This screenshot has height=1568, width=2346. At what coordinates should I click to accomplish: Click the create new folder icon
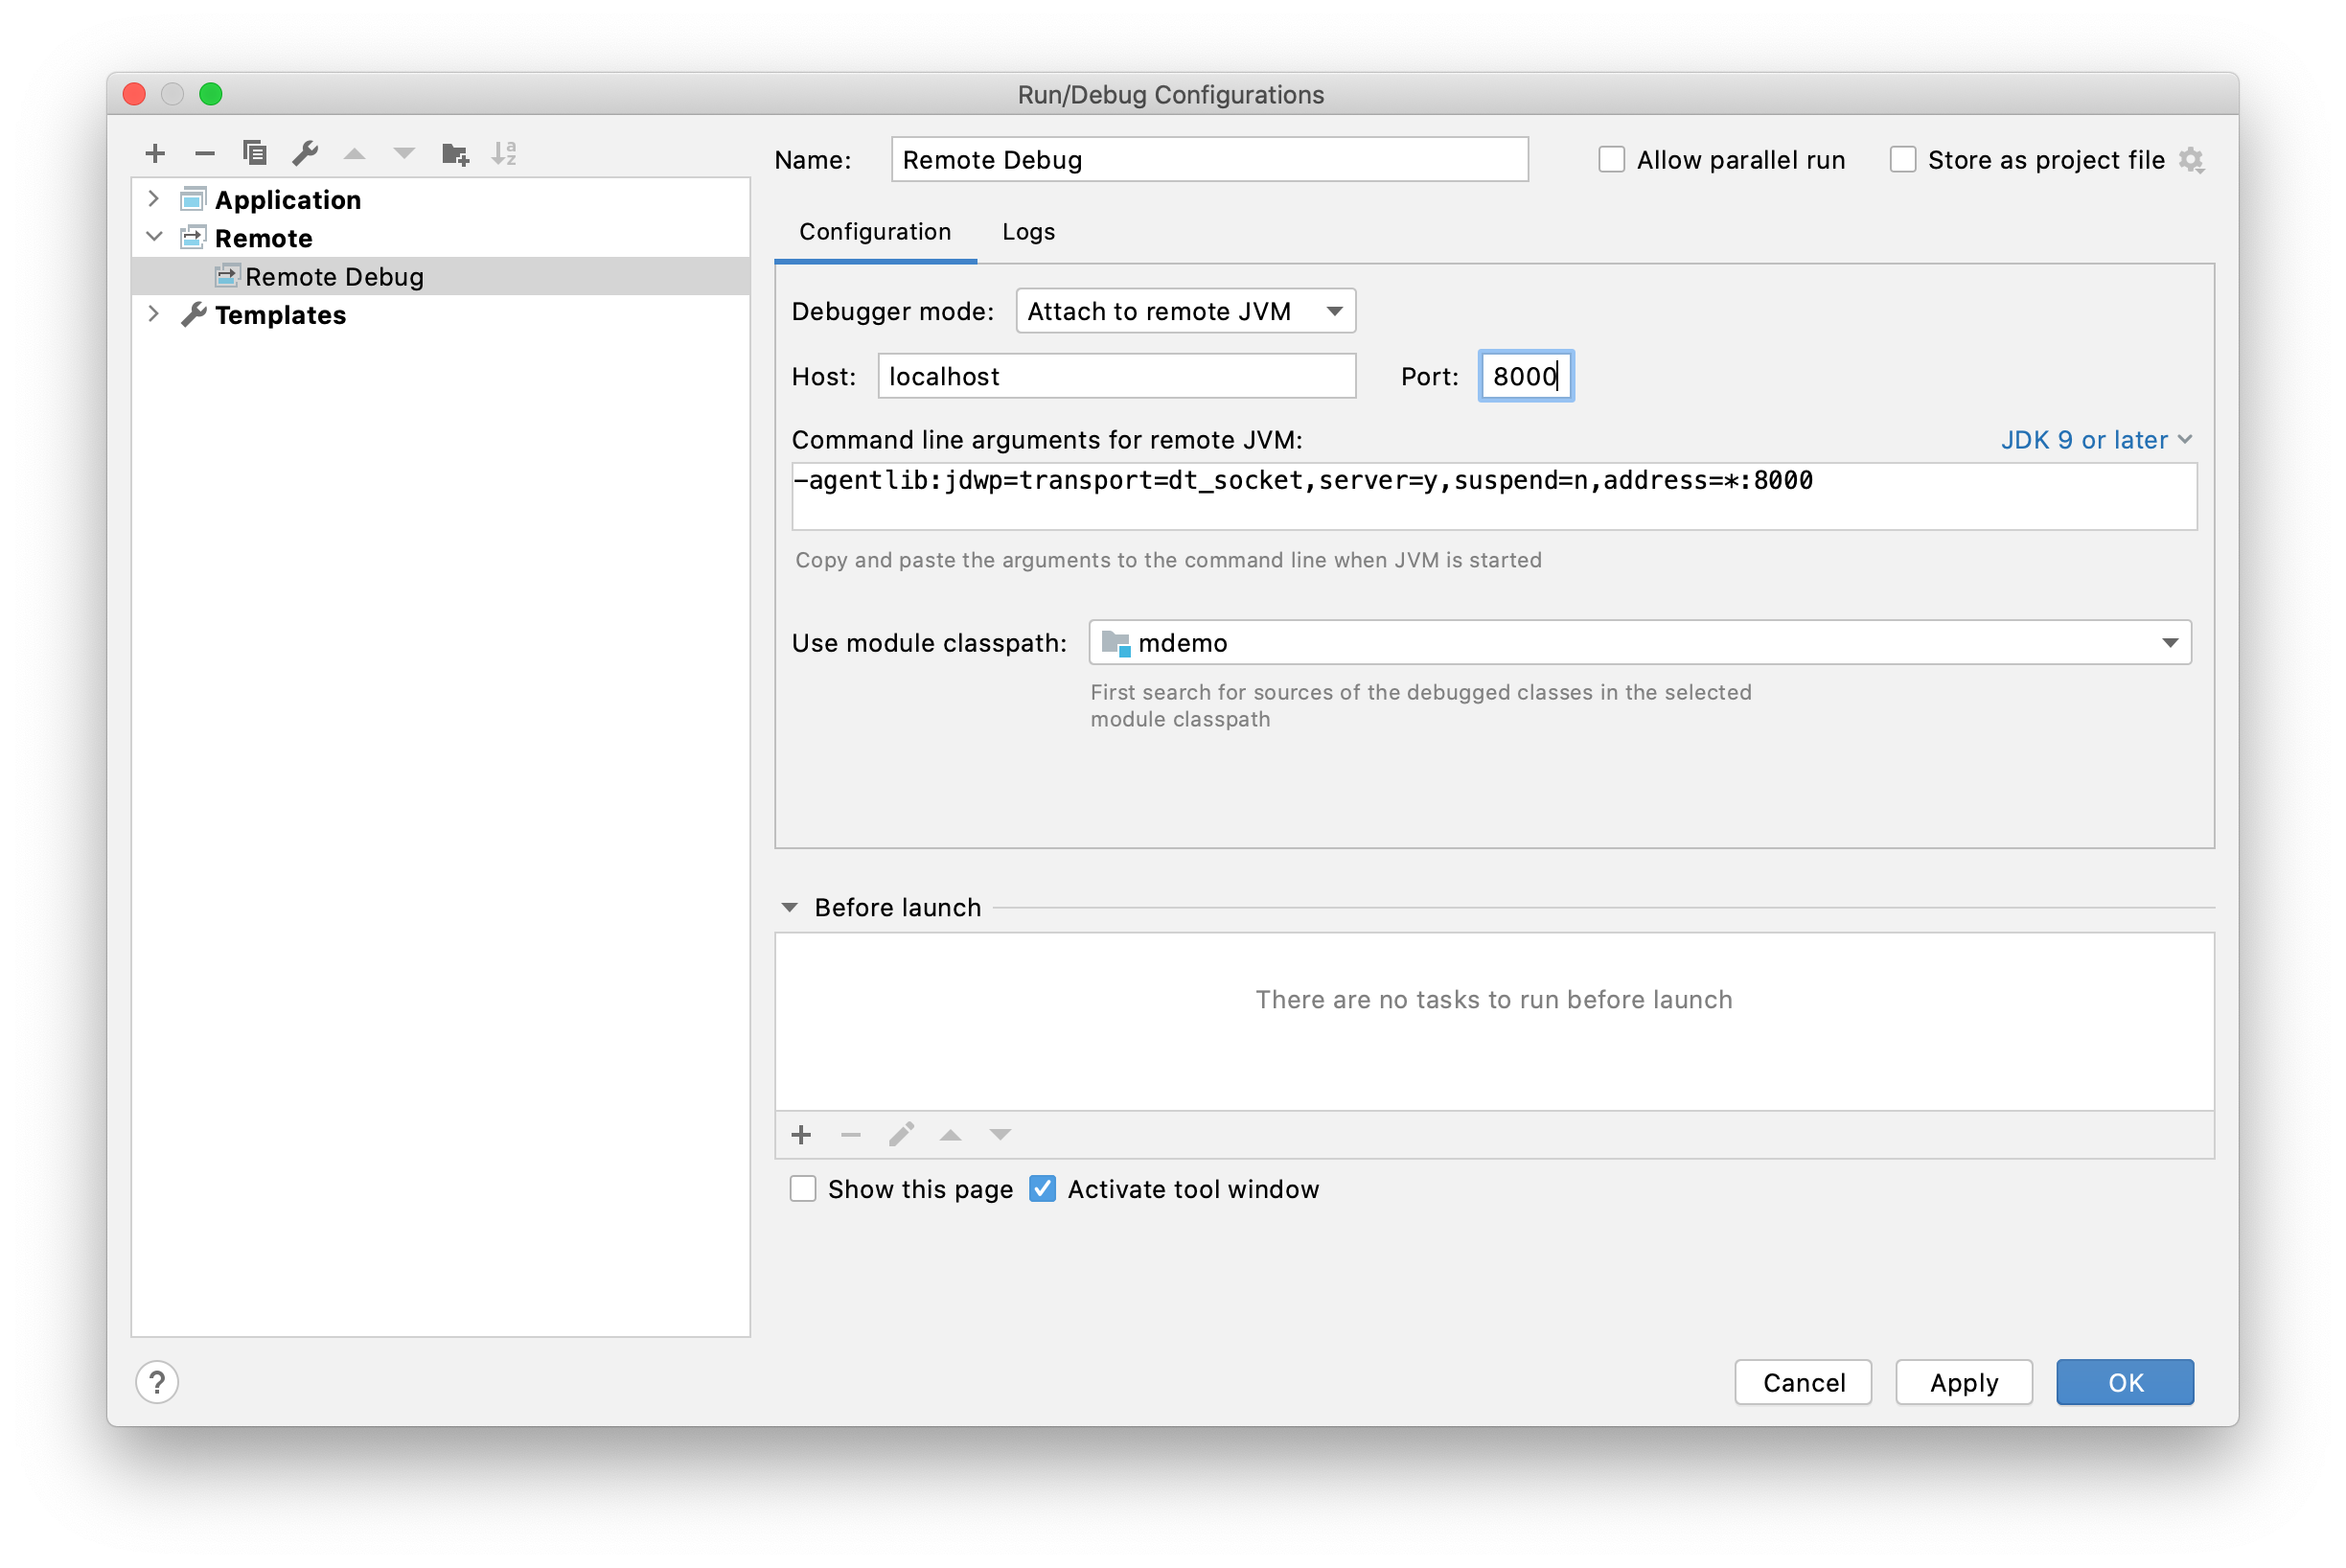tap(455, 153)
